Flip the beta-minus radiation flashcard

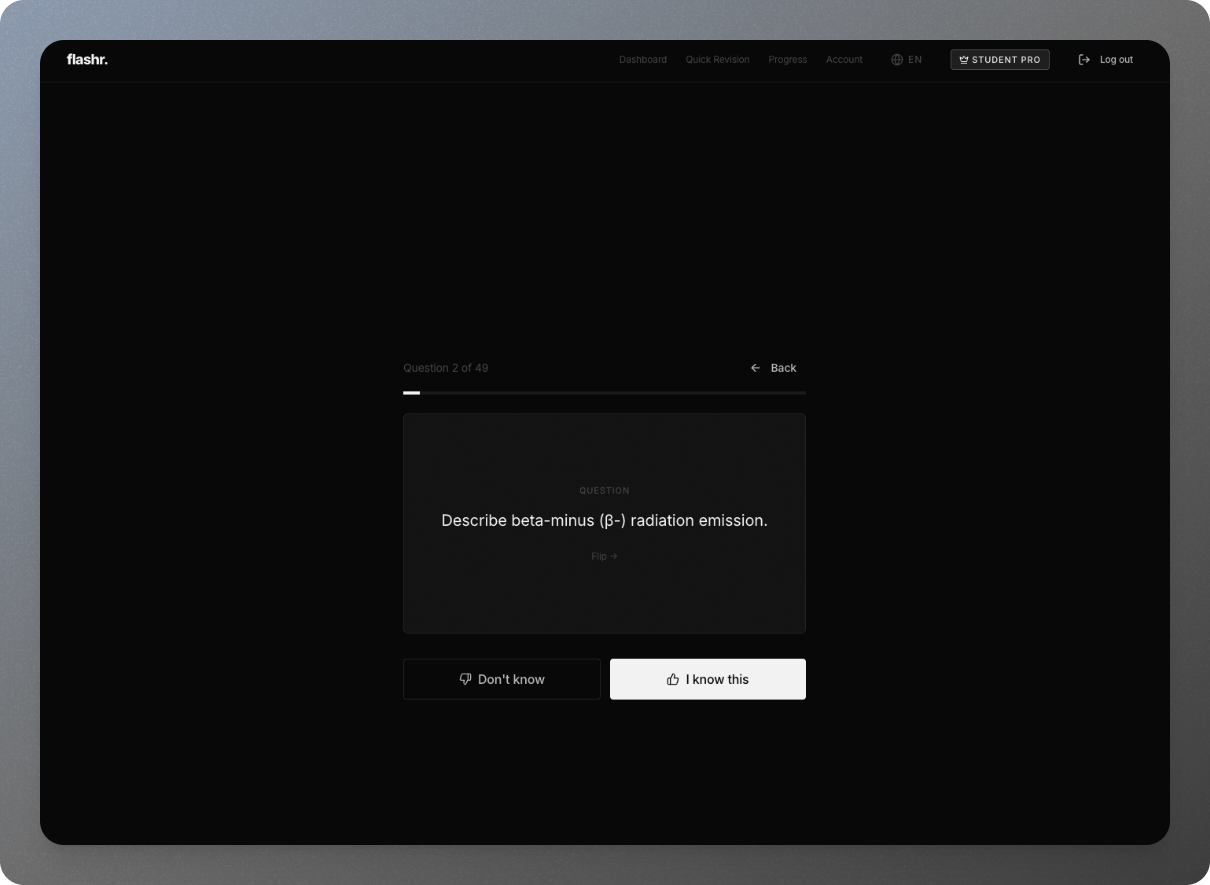[x=604, y=520]
